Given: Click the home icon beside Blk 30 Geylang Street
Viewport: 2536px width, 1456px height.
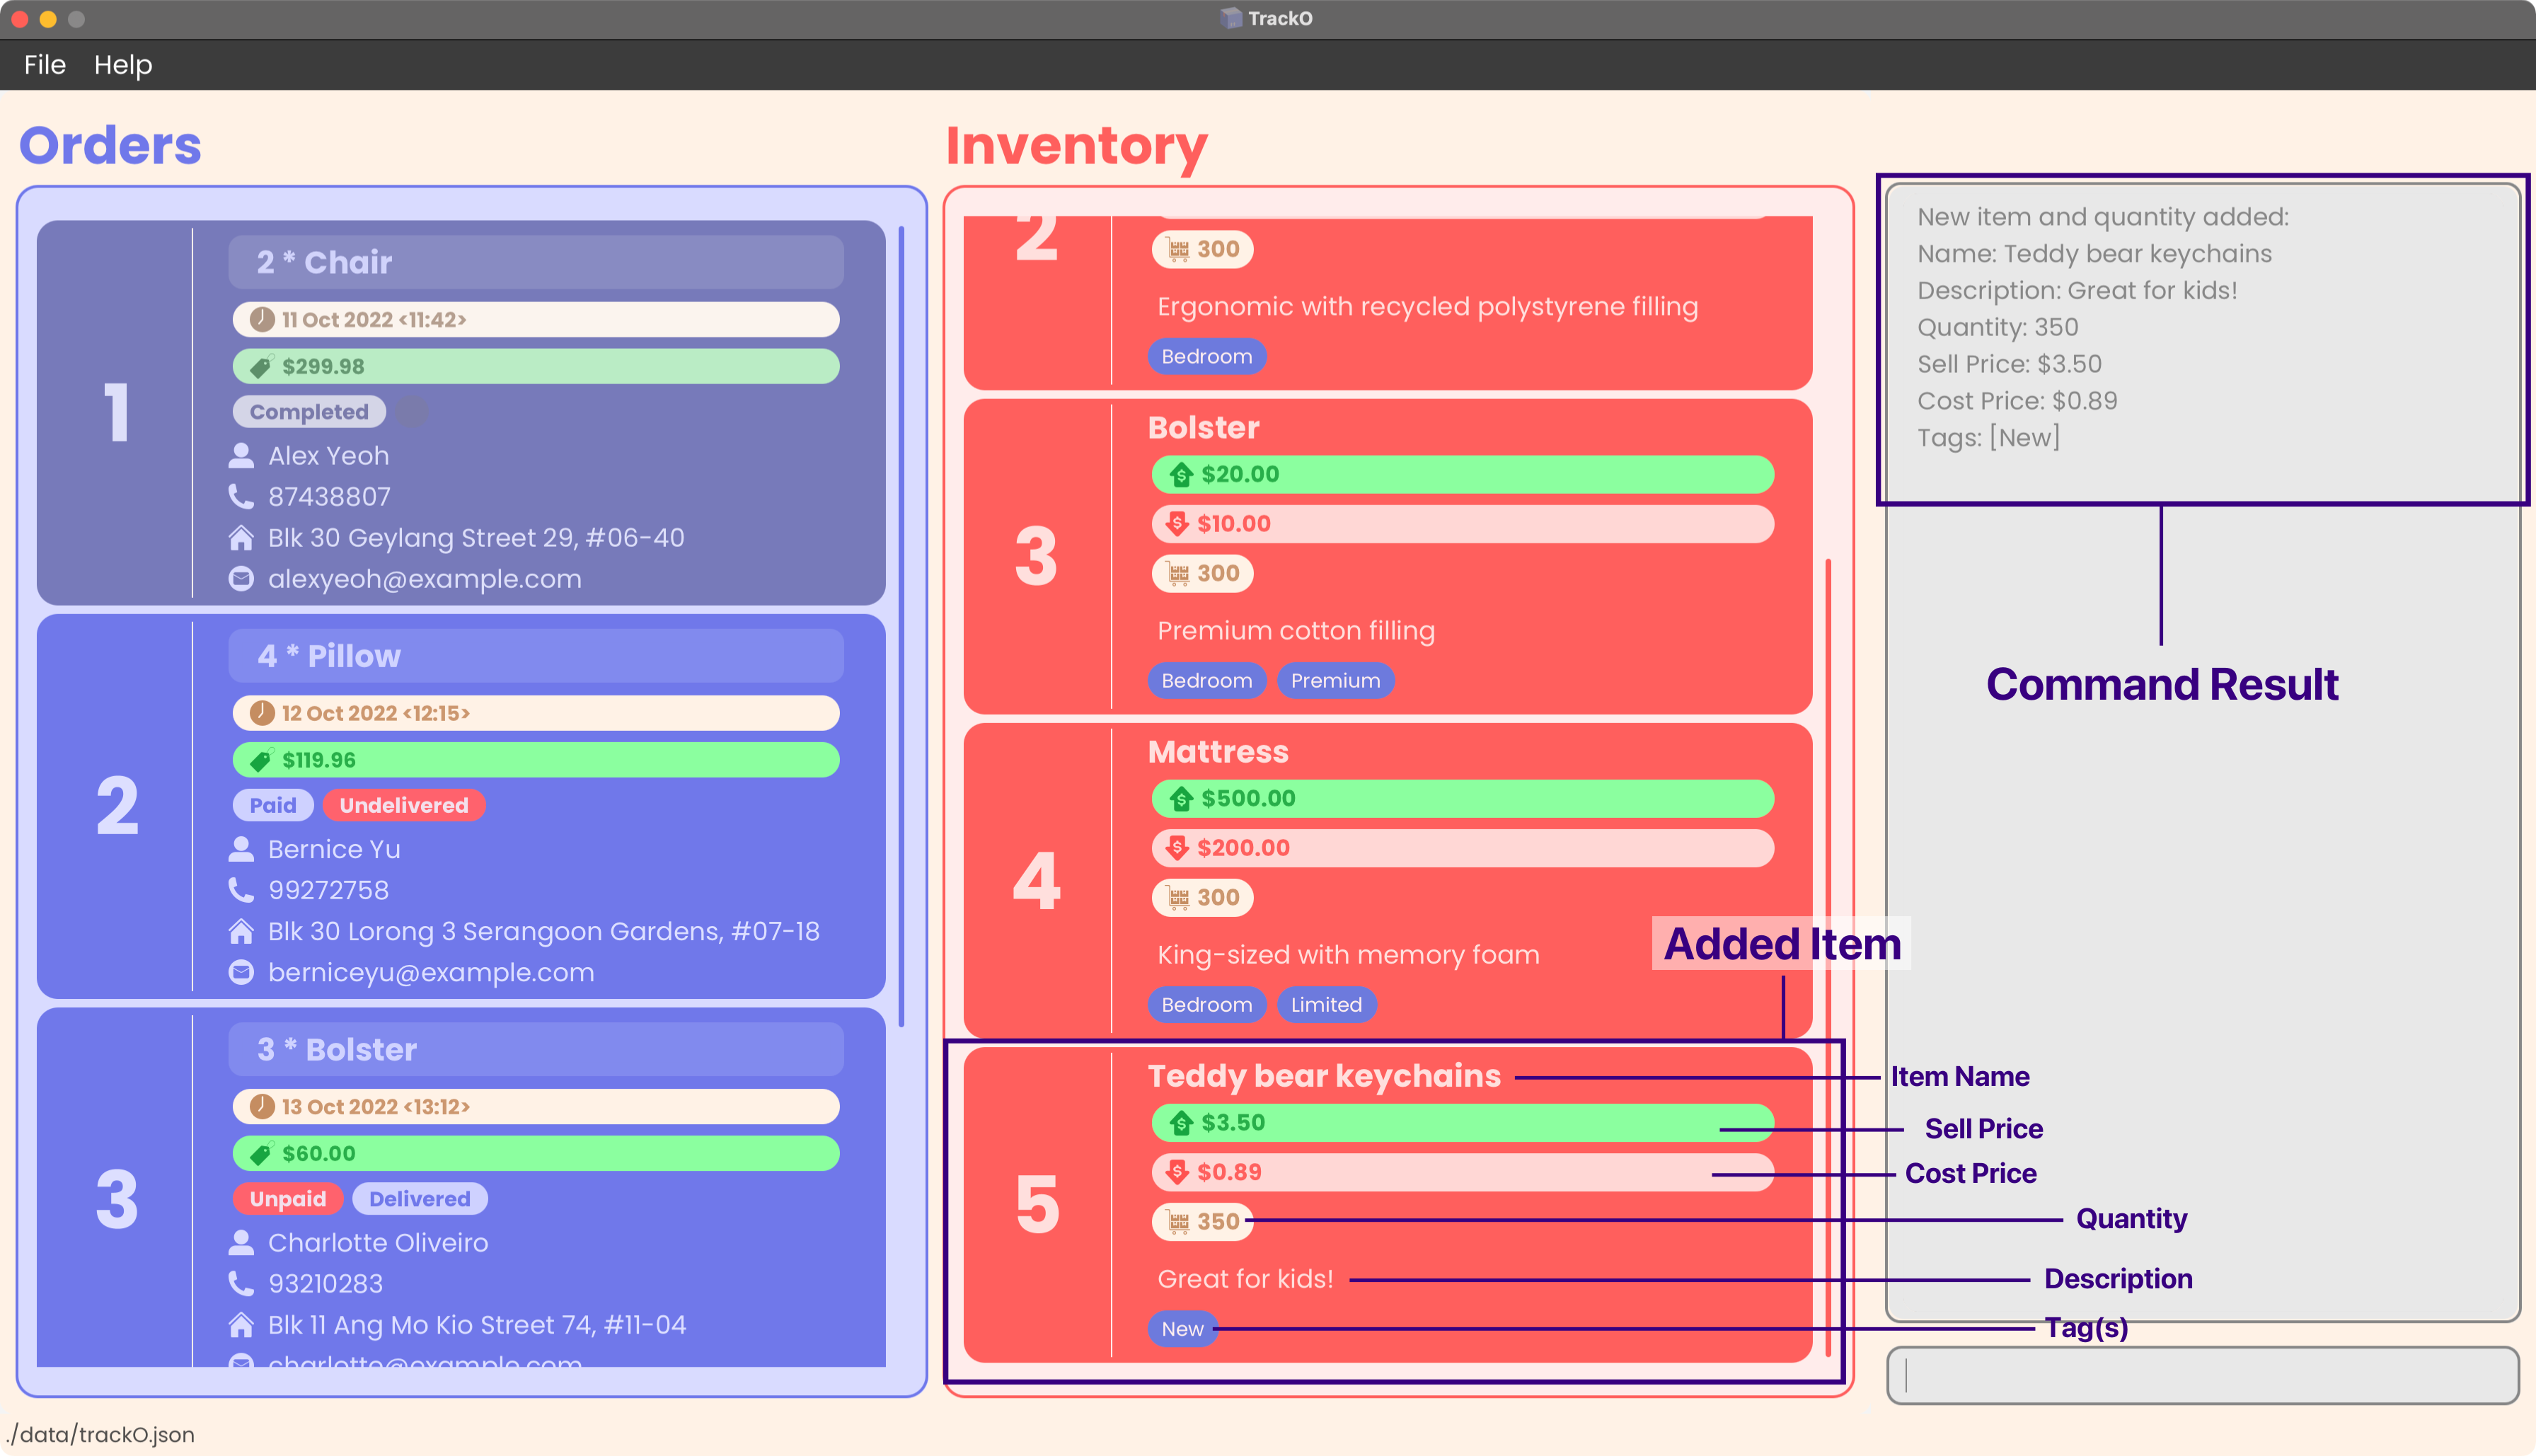Looking at the screenshot, I should (x=241, y=538).
